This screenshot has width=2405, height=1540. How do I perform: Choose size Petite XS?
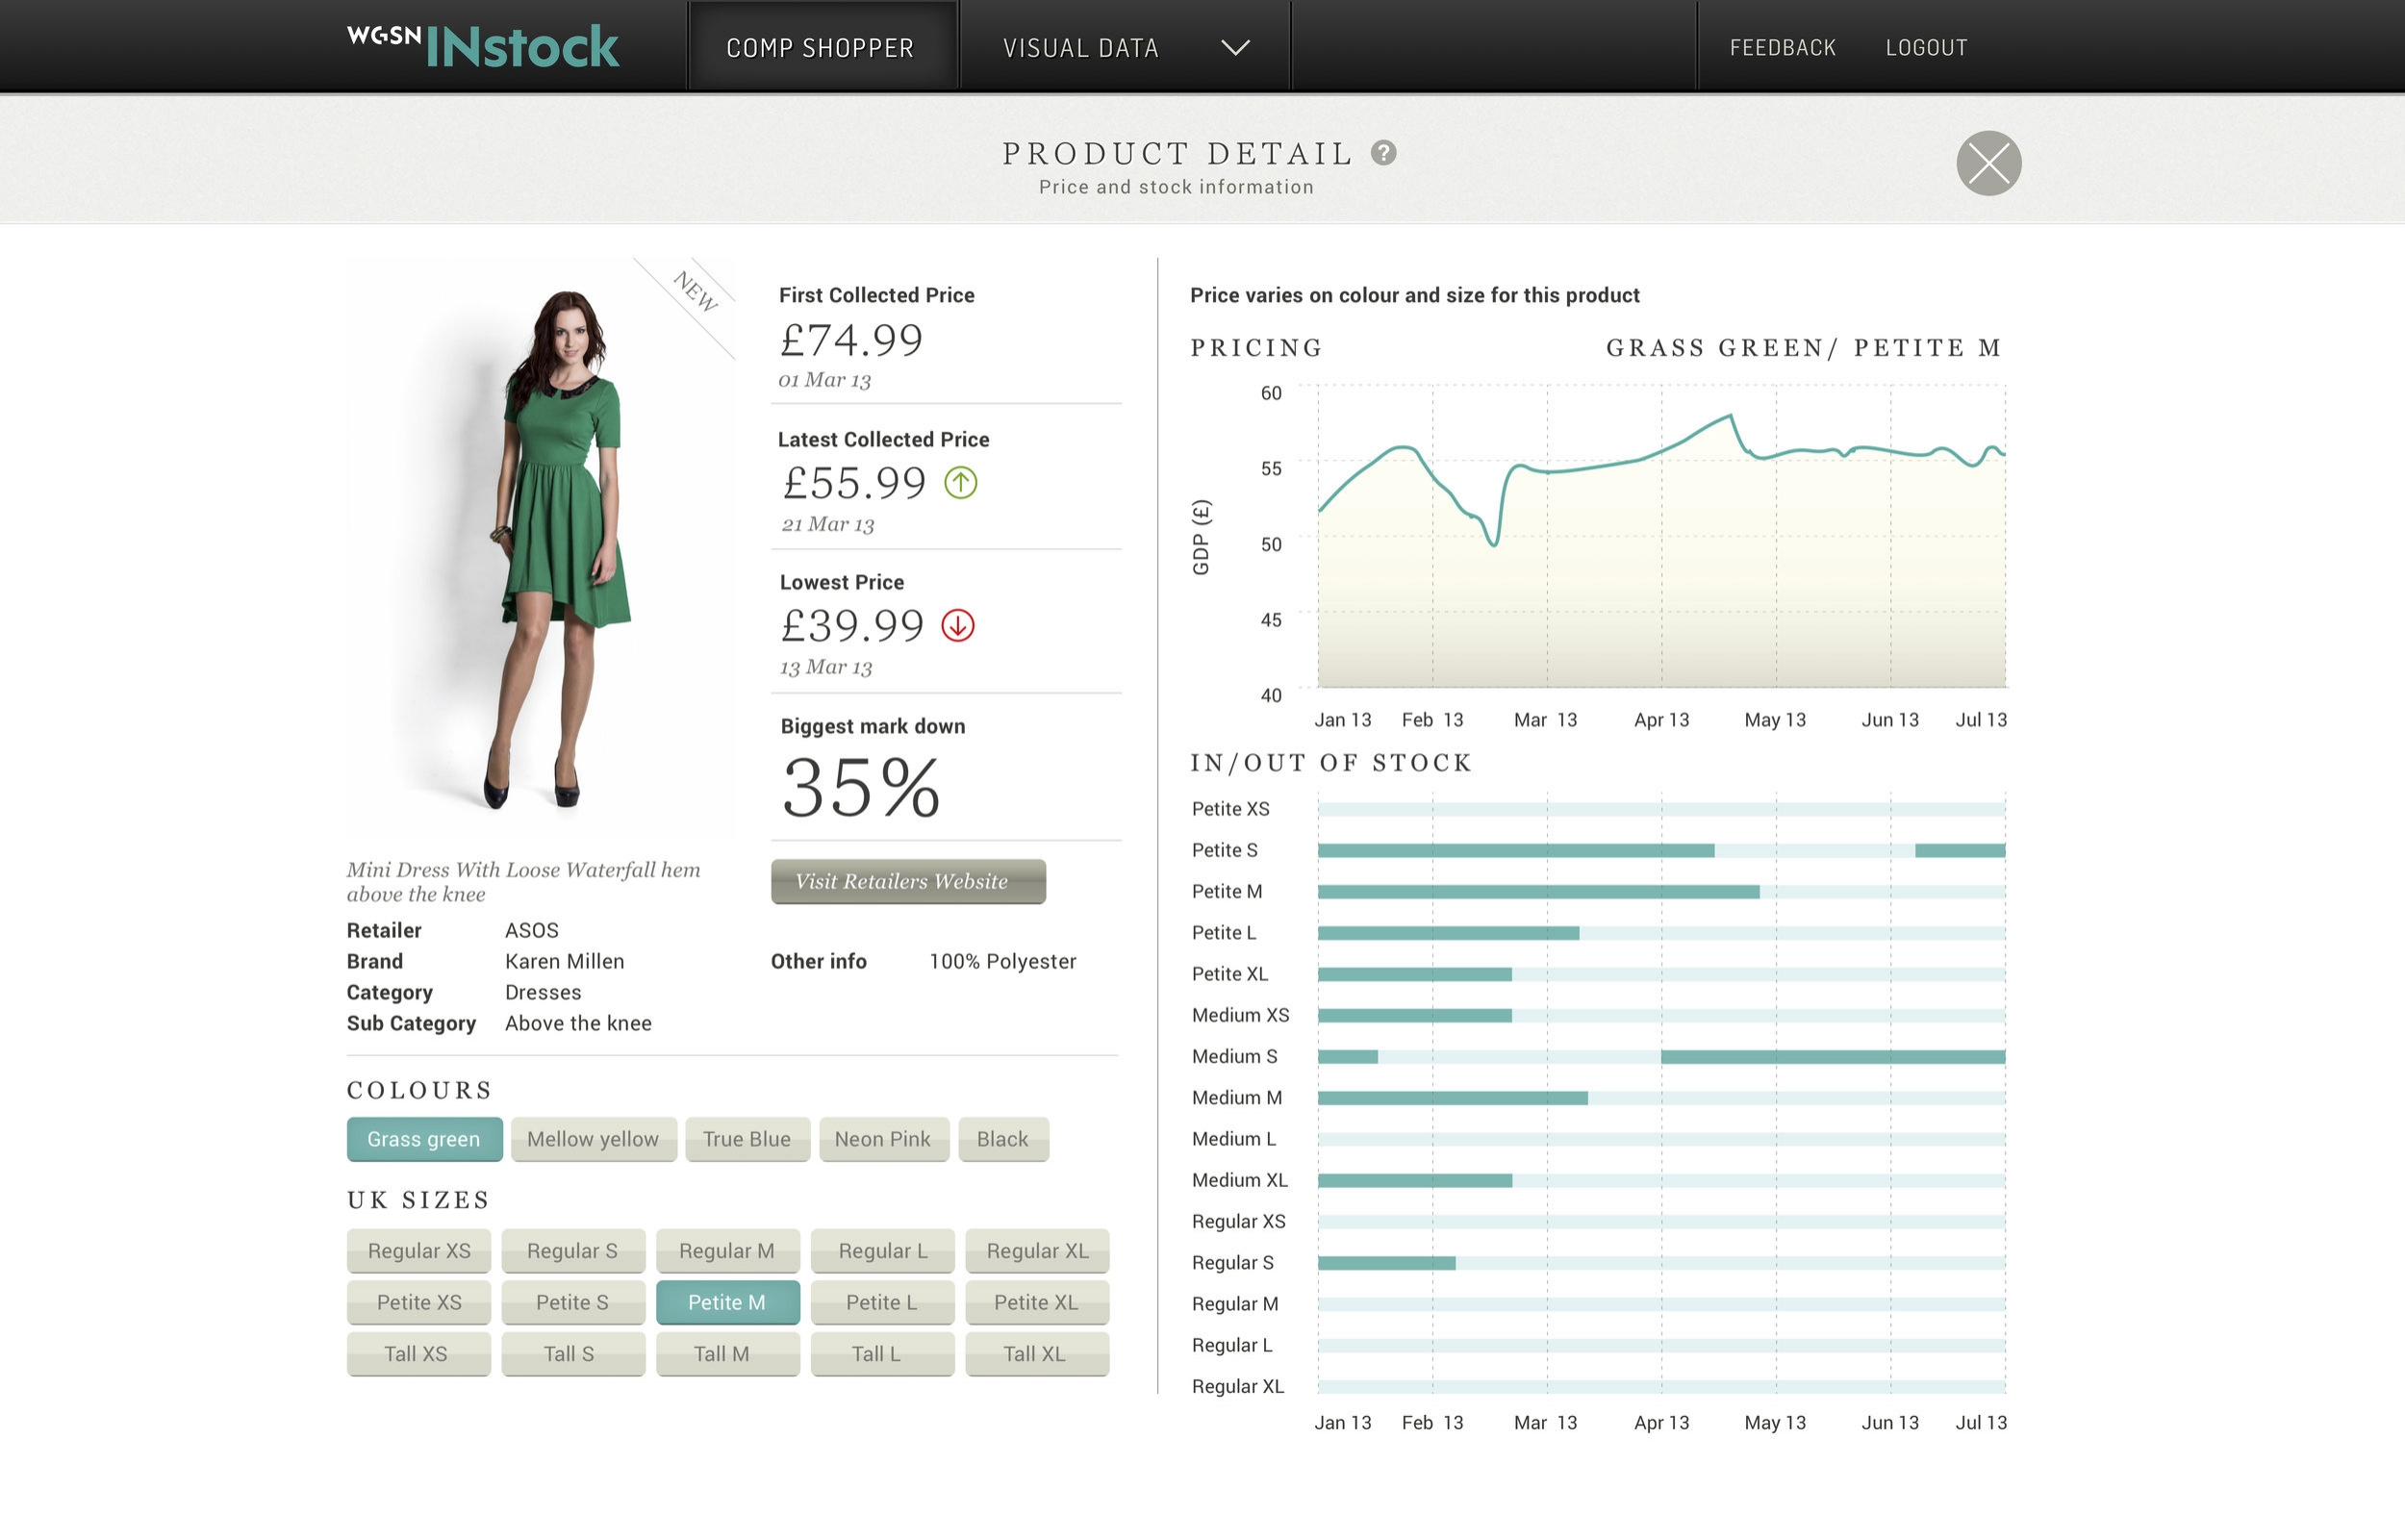[x=419, y=1302]
